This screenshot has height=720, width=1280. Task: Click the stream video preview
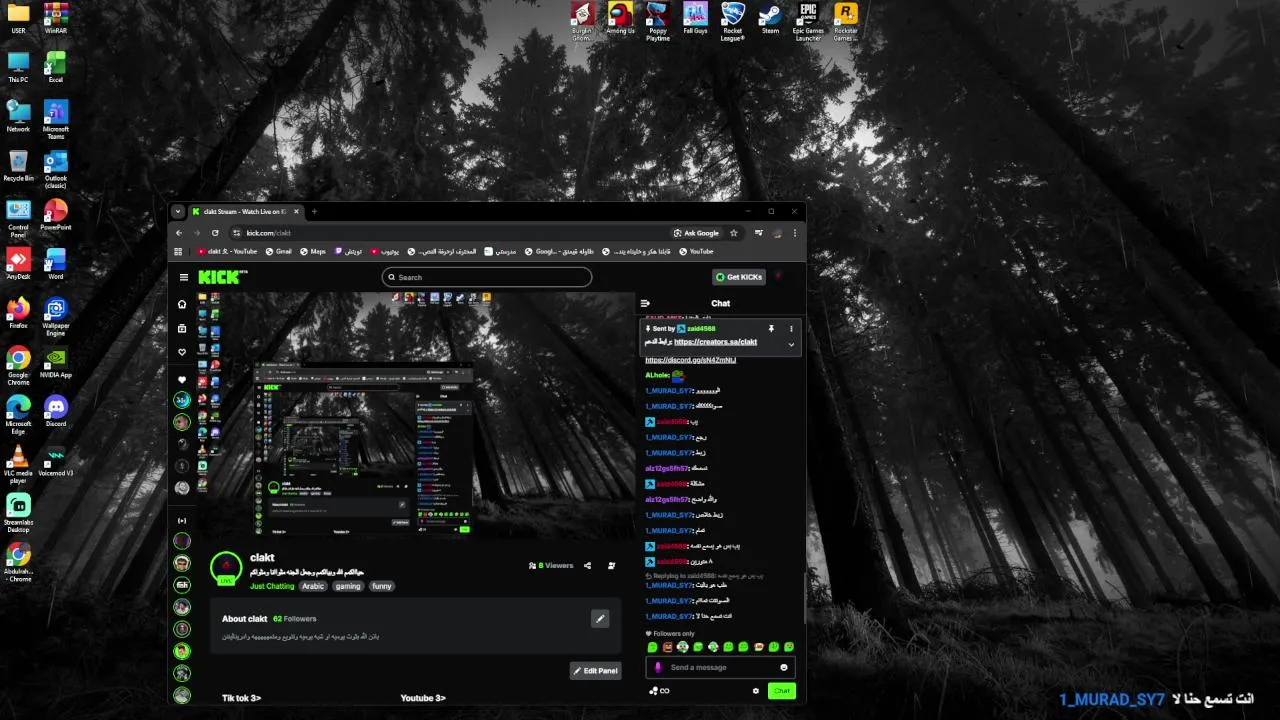pos(415,415)
